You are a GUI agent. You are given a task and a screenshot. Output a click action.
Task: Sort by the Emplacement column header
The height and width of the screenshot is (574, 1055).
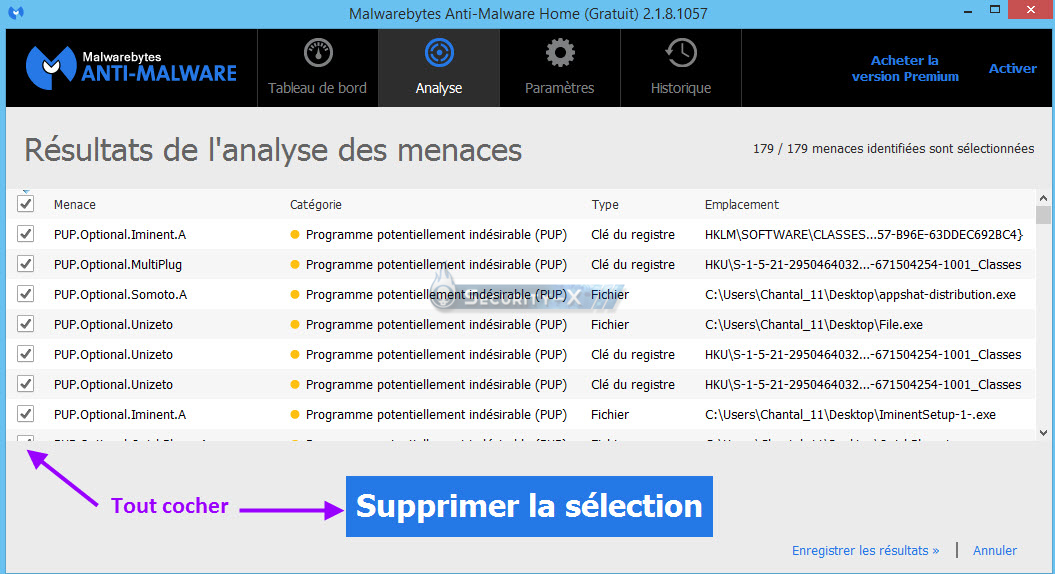click(741, 205)
